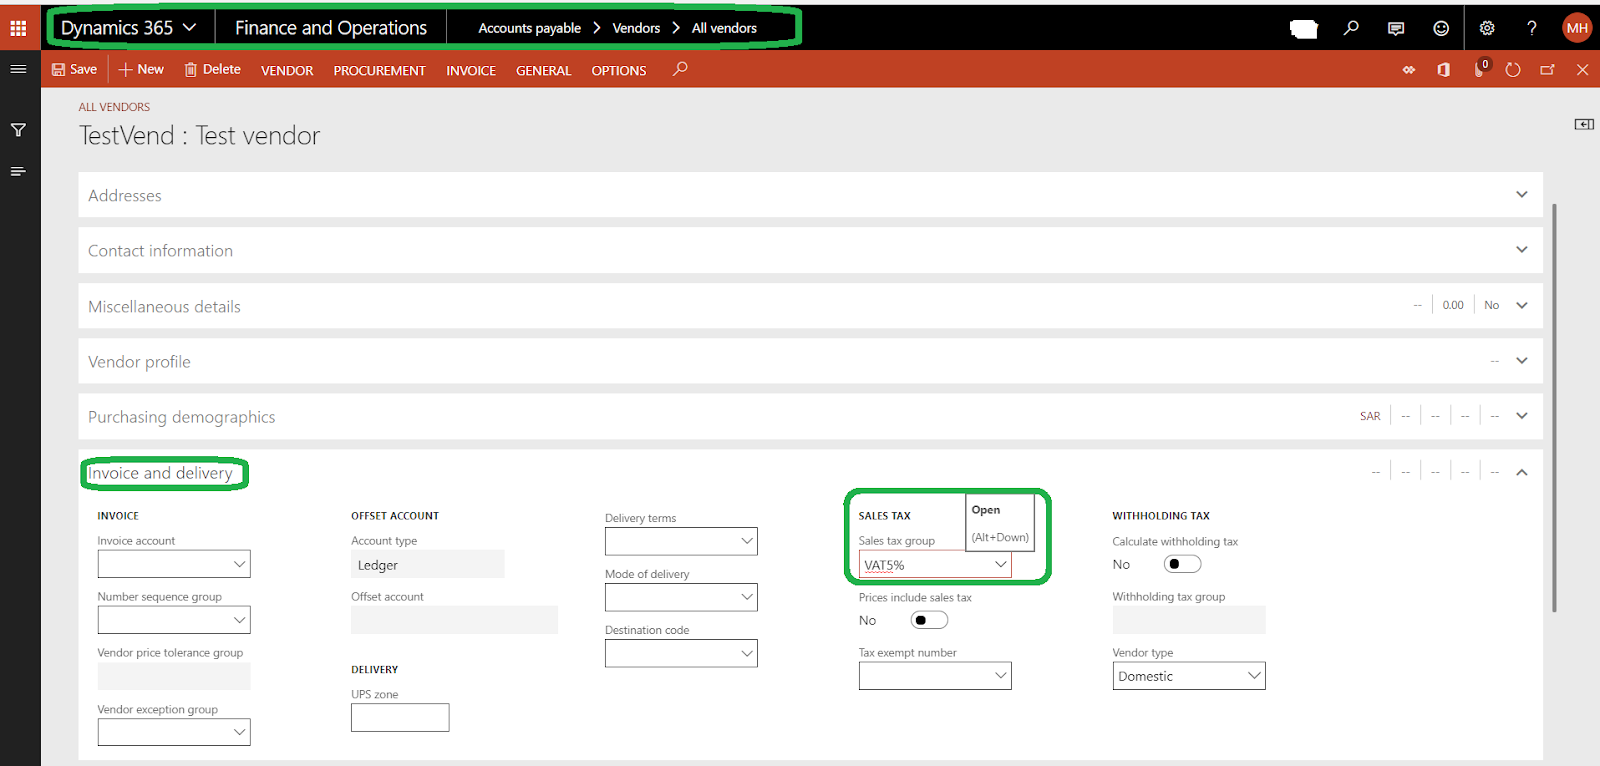This screenshot has width=1600, height=766.
Task: Save the vendor record
Action: [x=74, y=69]
